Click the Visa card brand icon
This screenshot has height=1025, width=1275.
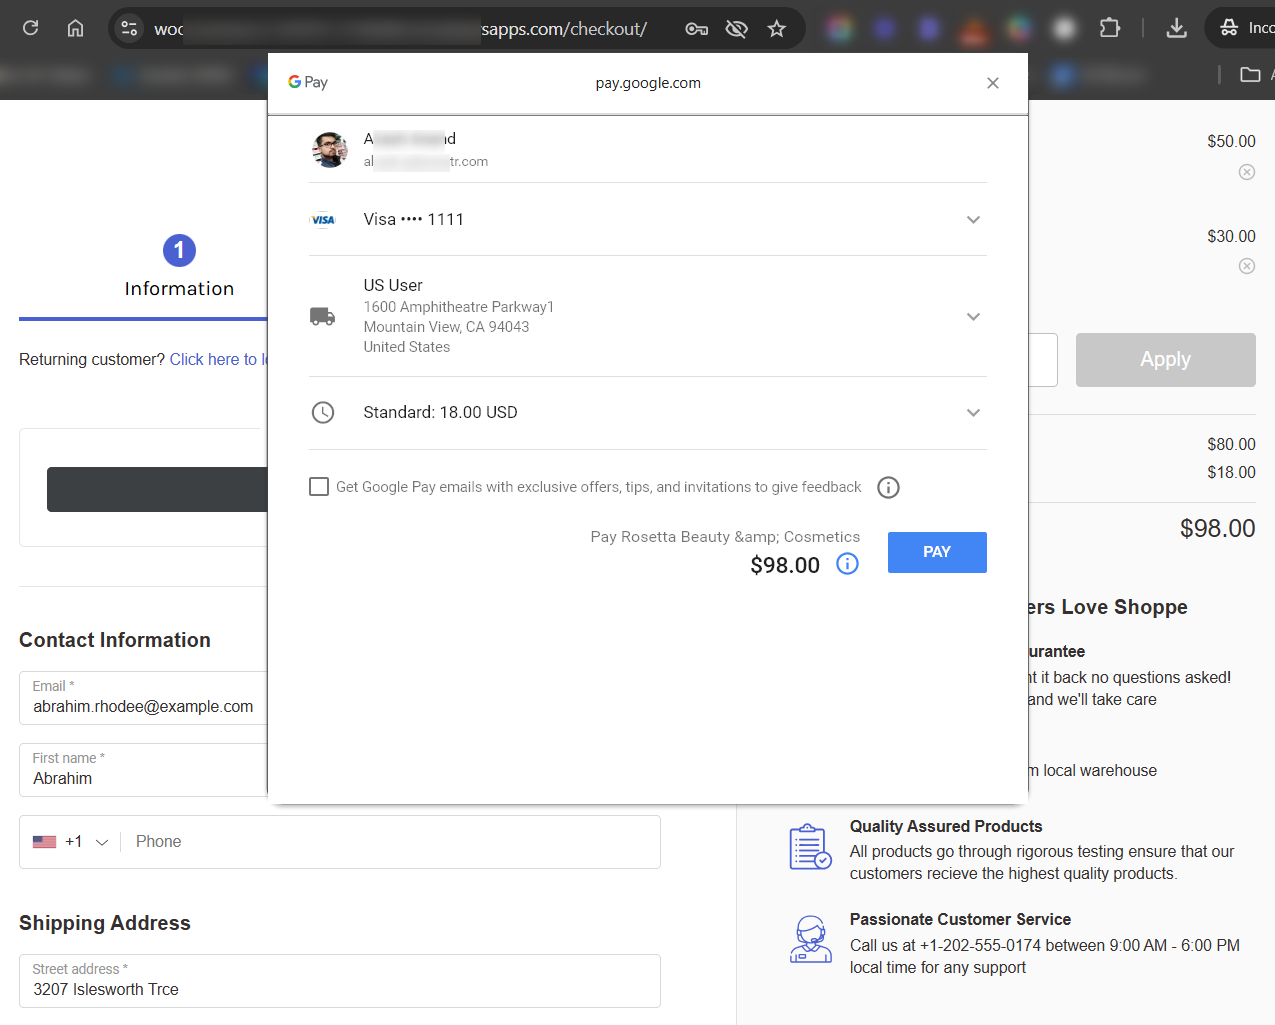(x=323, y=219)
